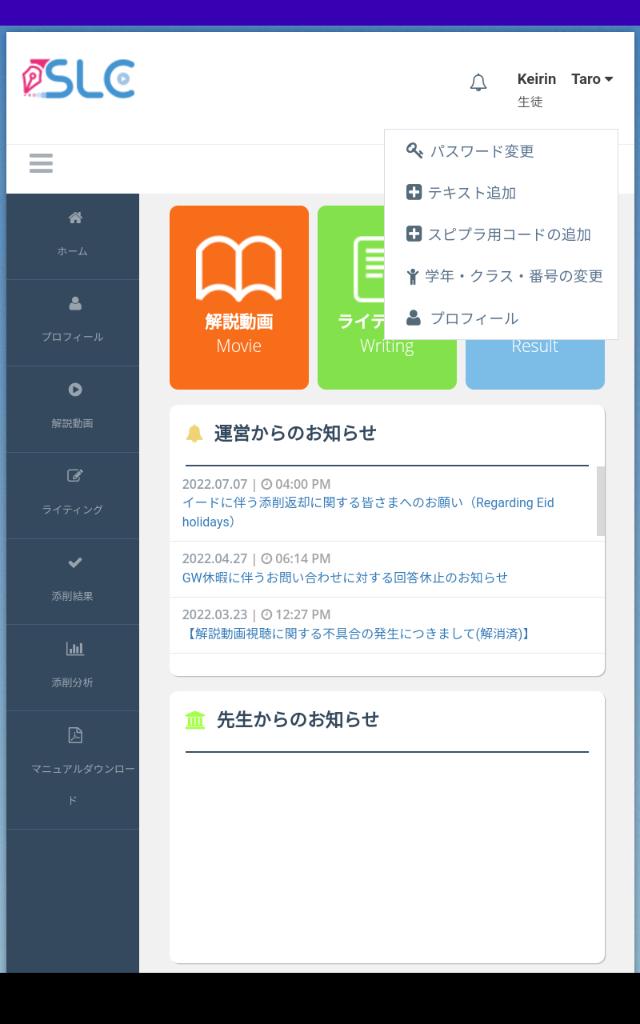This screenshot has height=1024, width=640.
Task: Click the document icon on Writing card
Action: pos(370,269)
